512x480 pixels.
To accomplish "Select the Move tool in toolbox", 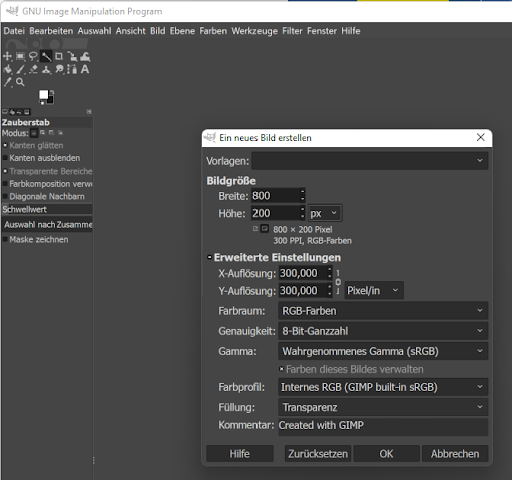I will (x=7, y=56).
